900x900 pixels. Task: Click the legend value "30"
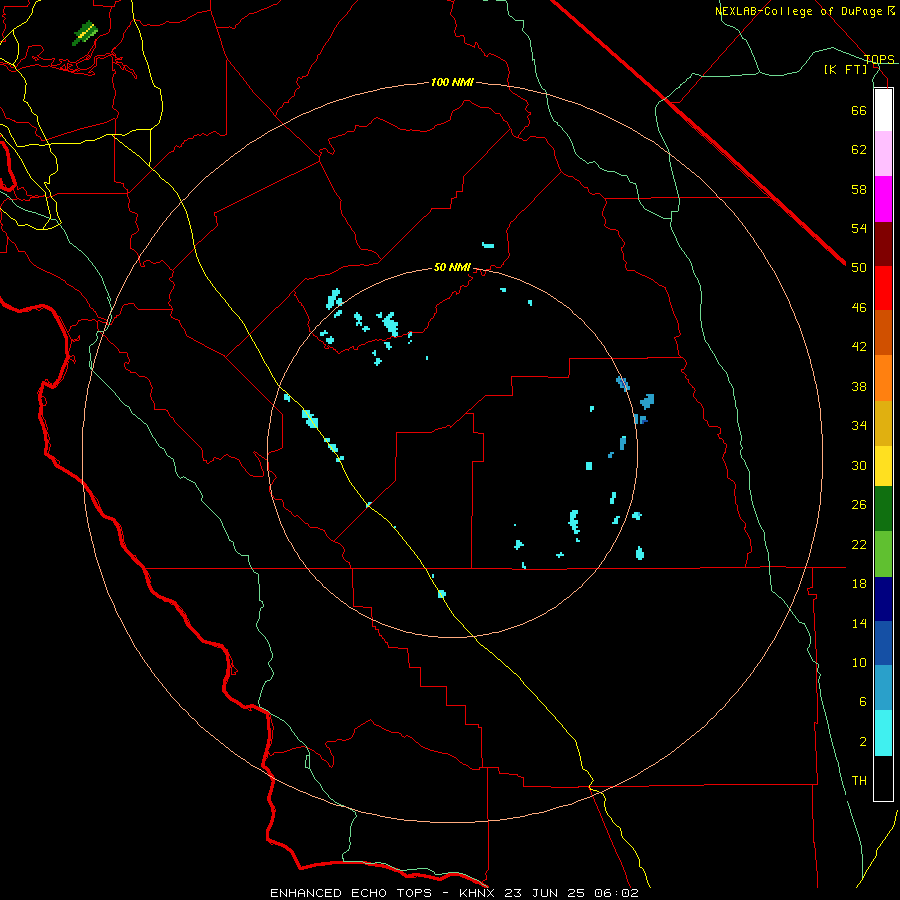click(859, 465)
